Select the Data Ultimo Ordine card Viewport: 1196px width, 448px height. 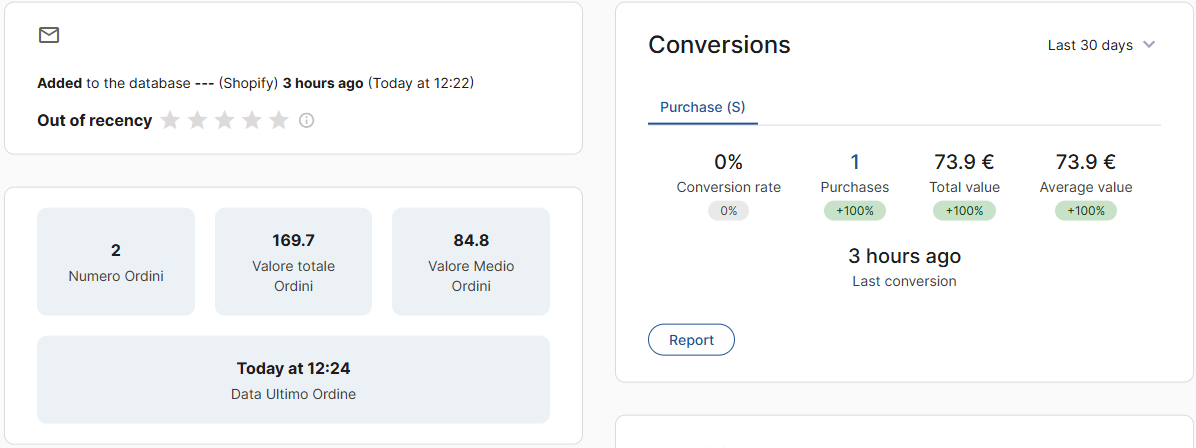coord(294,379)
